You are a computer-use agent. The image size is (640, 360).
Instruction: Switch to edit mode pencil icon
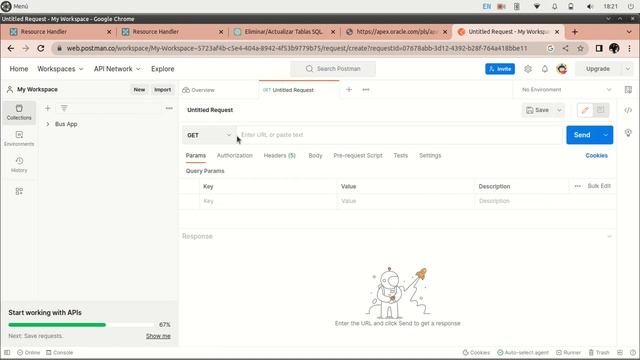pyautogui.click(x=585, y=110)
